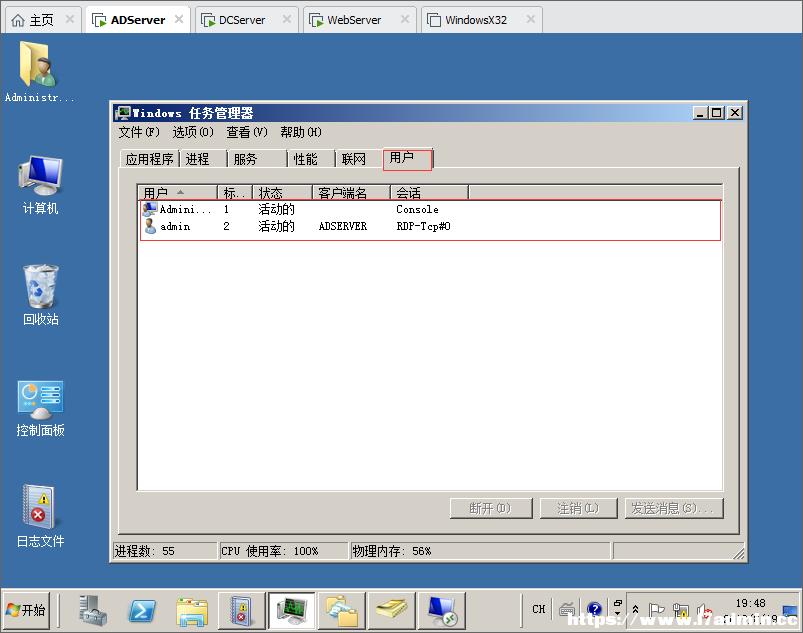Open Remote Desktop Connection taskbar icon
The height and width of the screenshot is (633, 803).
pos(441,610)
